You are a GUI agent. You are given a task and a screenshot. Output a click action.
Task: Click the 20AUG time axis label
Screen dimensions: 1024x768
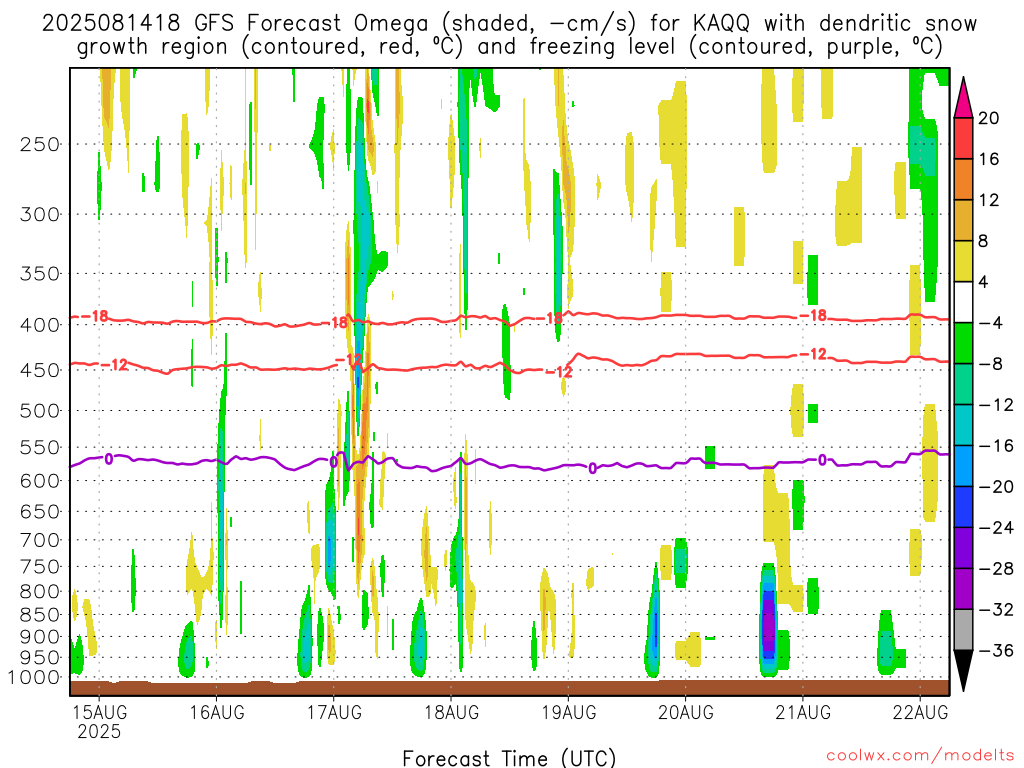click(x=686, y=712)
